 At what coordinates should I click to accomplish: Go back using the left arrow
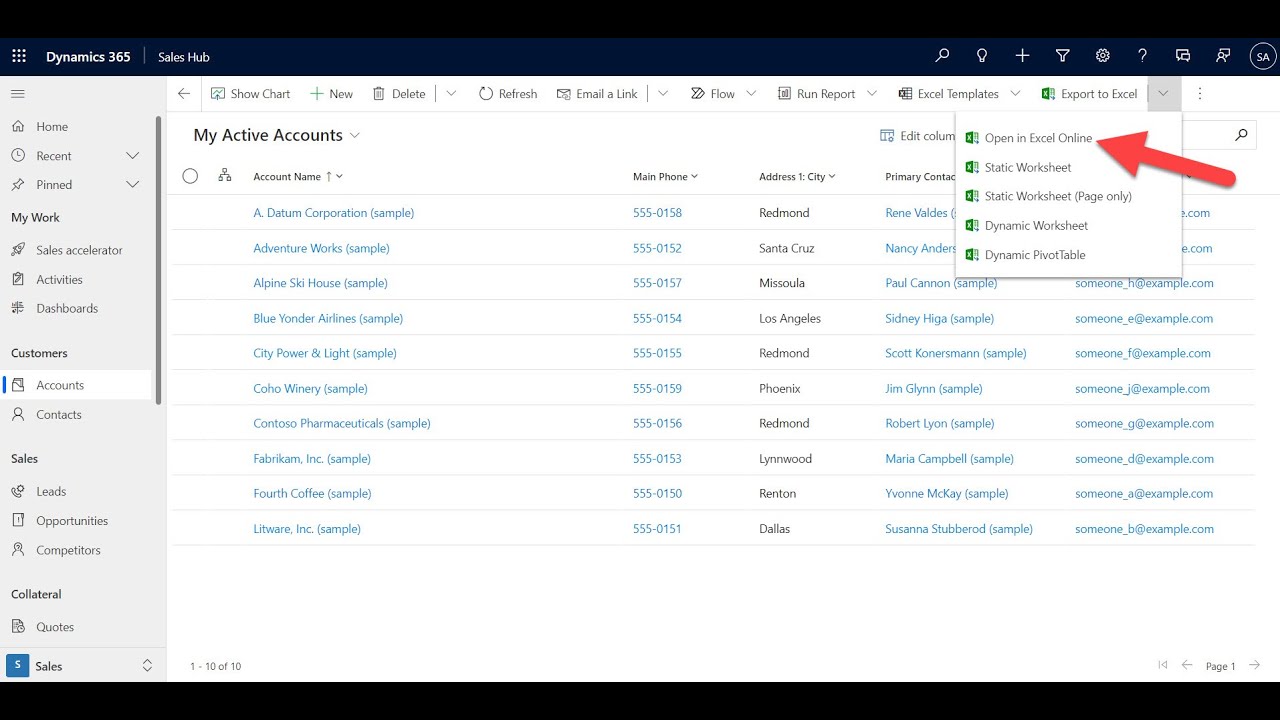click(184, 94)
